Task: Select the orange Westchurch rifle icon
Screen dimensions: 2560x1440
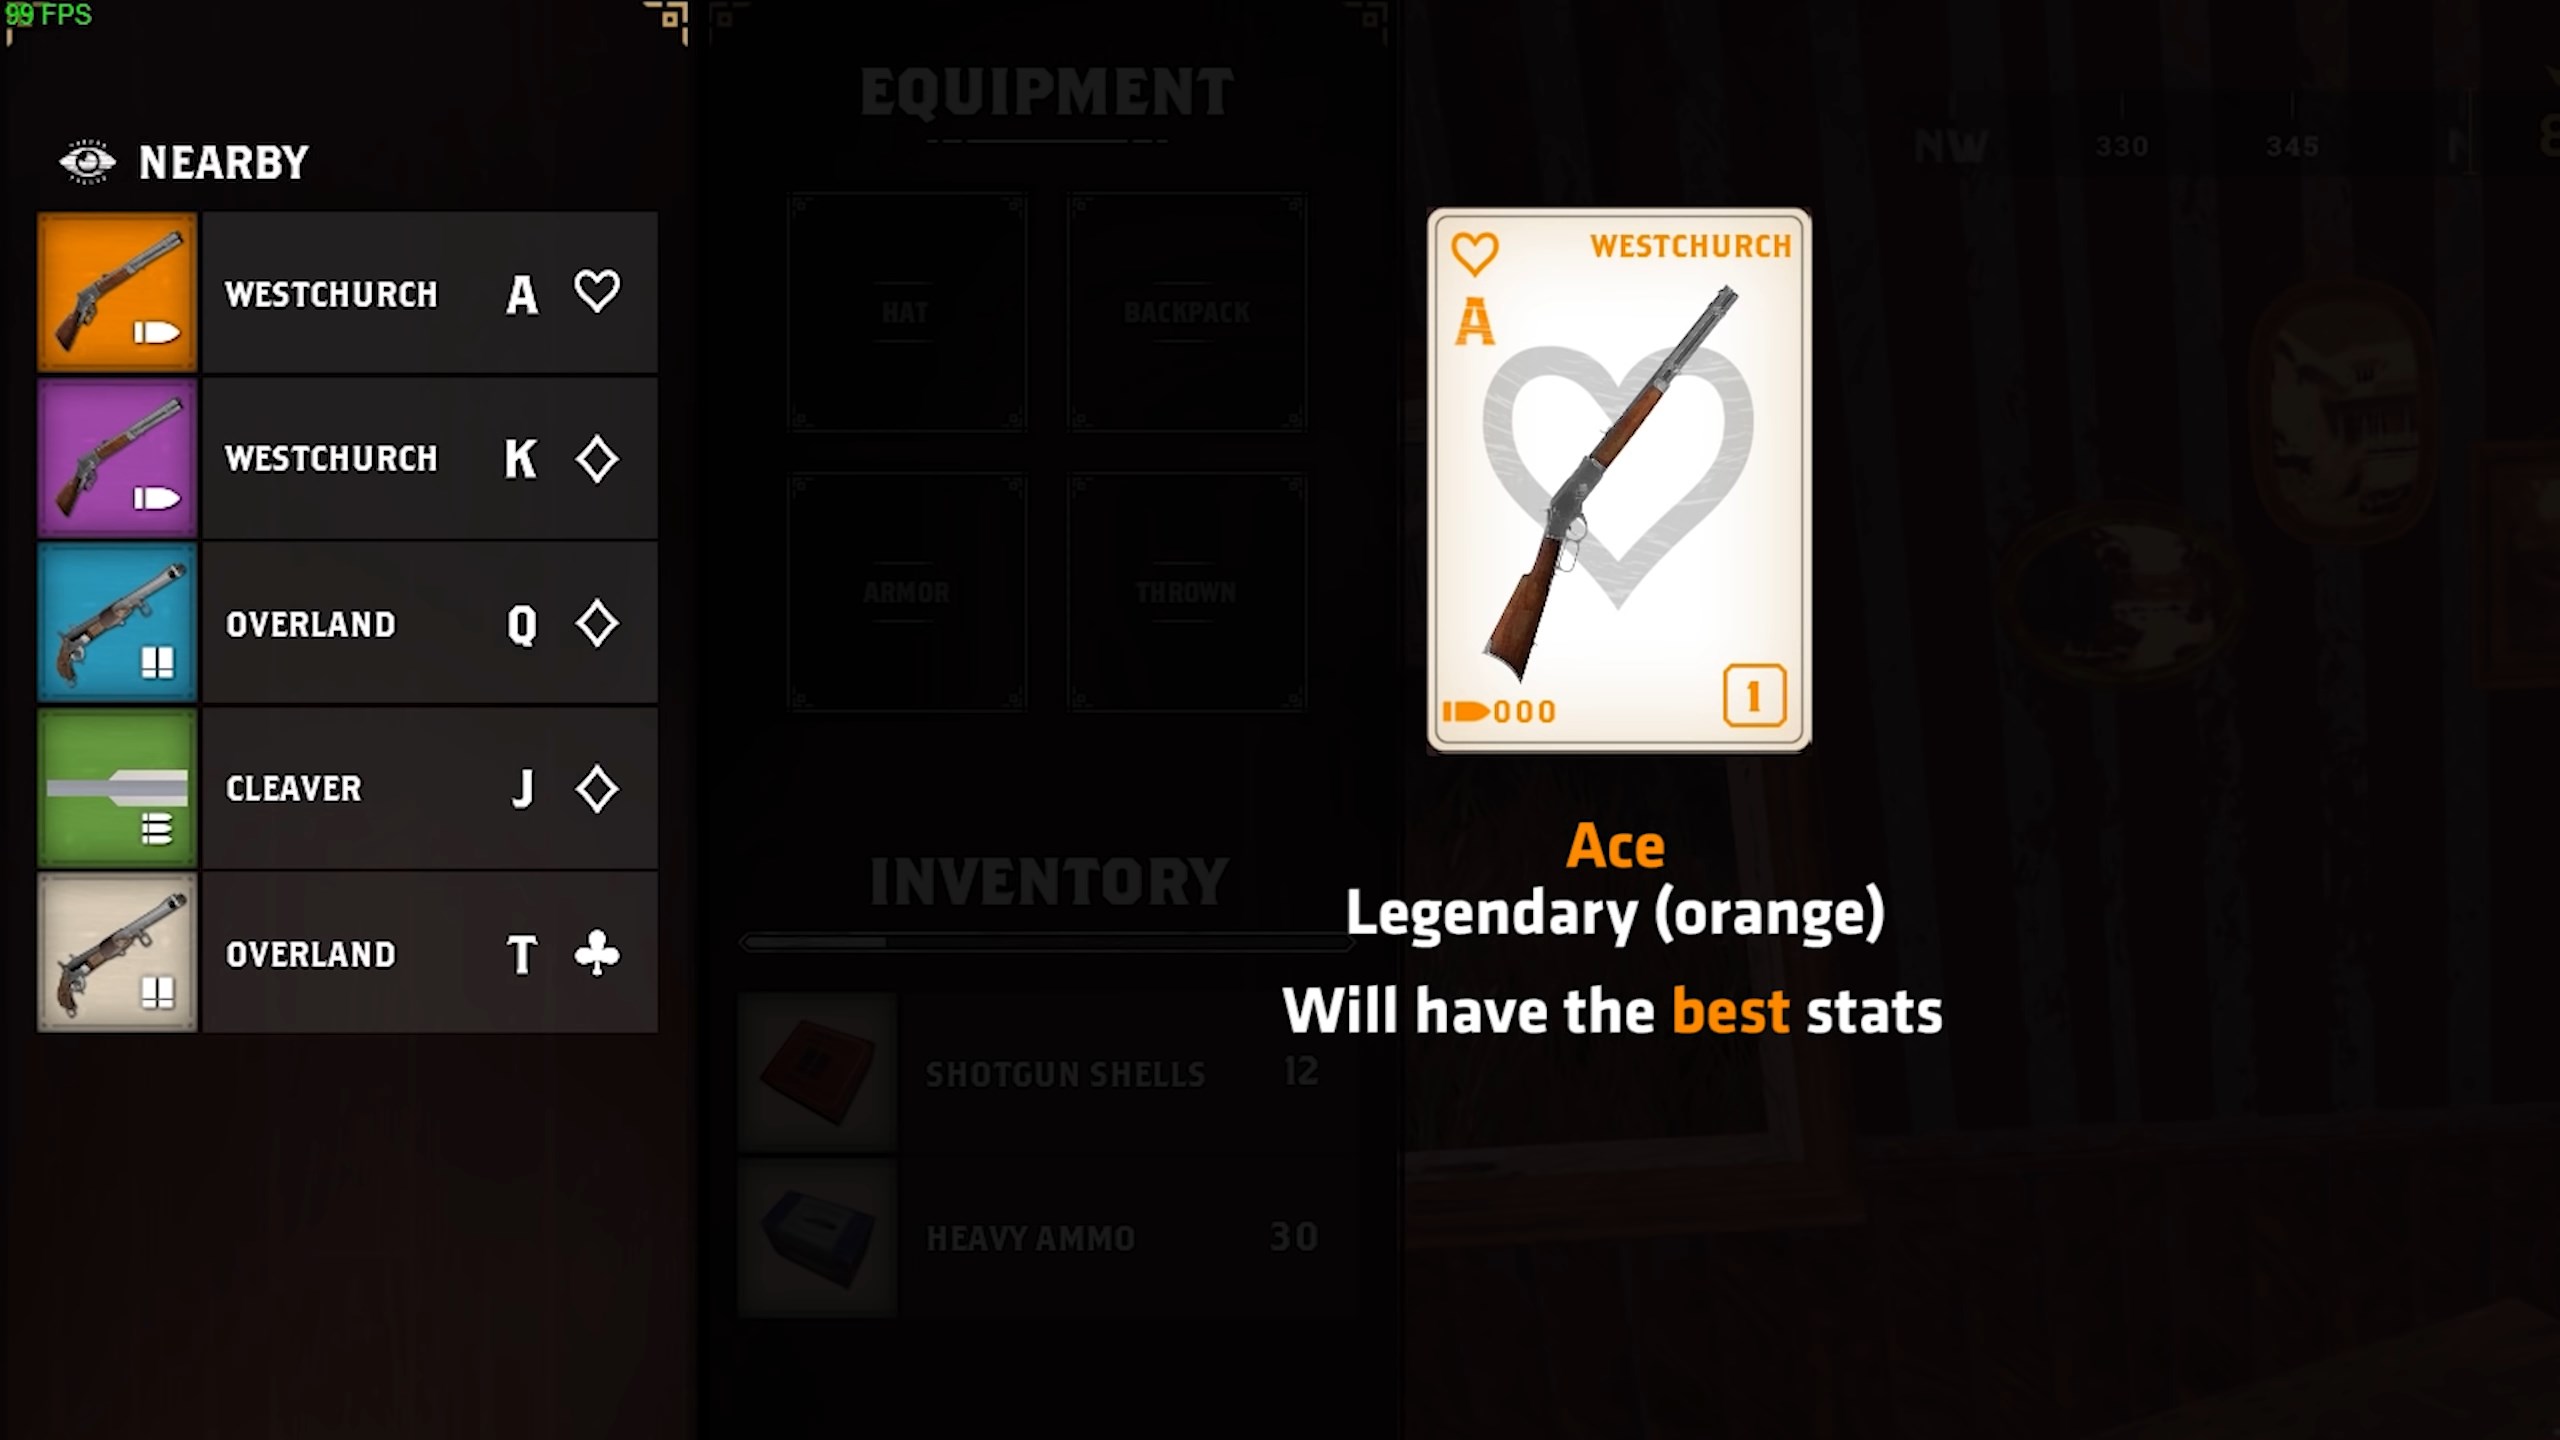Action: pos(117,292)
